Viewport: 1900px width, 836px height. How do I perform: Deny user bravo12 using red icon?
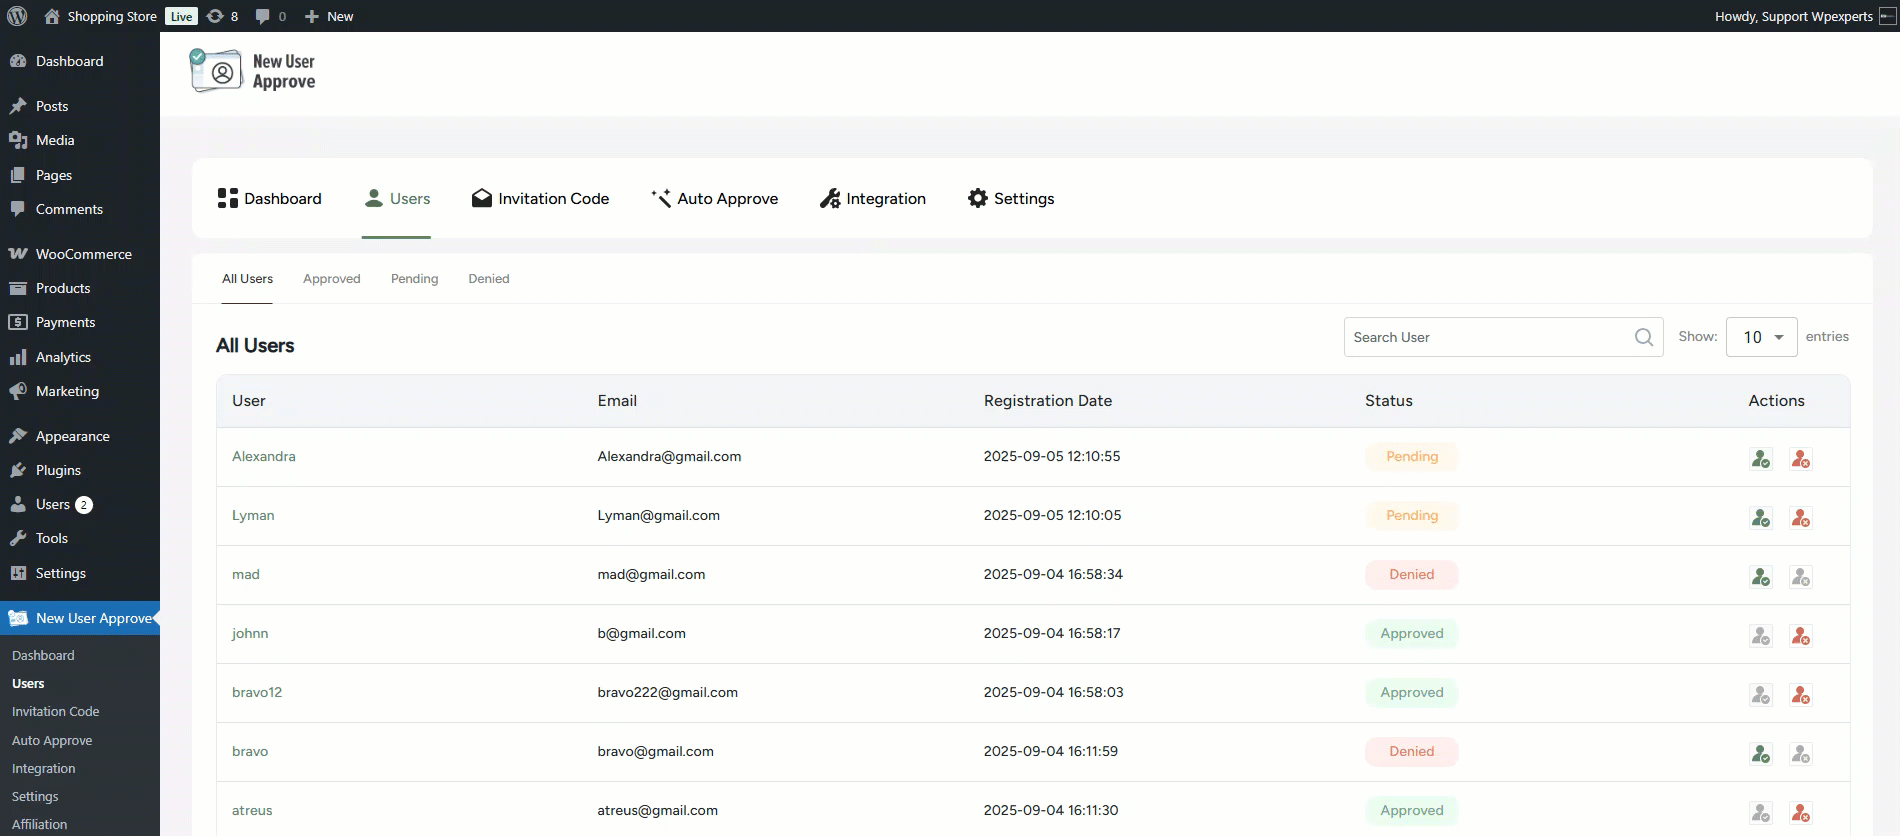pyautogui.click(x=1801, y=695)
